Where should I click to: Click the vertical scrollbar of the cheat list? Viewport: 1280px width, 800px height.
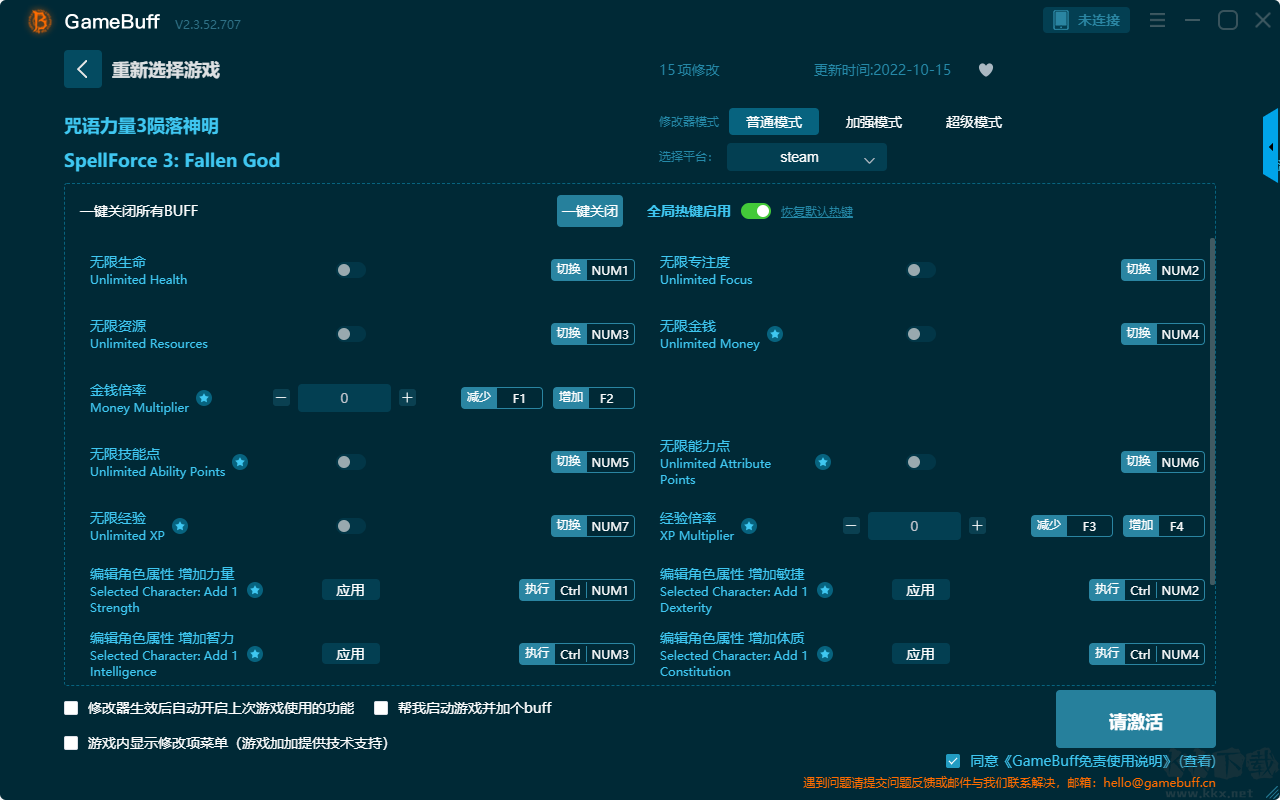(1213, 411)
